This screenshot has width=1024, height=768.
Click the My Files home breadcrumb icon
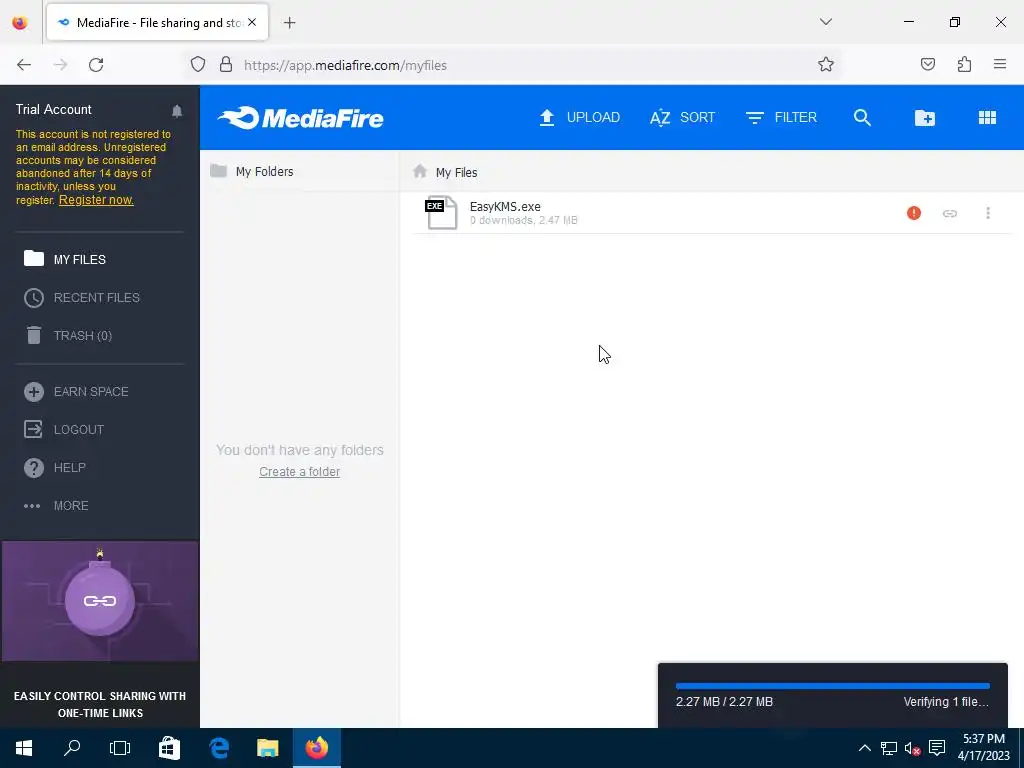click(x=420, y=171)
